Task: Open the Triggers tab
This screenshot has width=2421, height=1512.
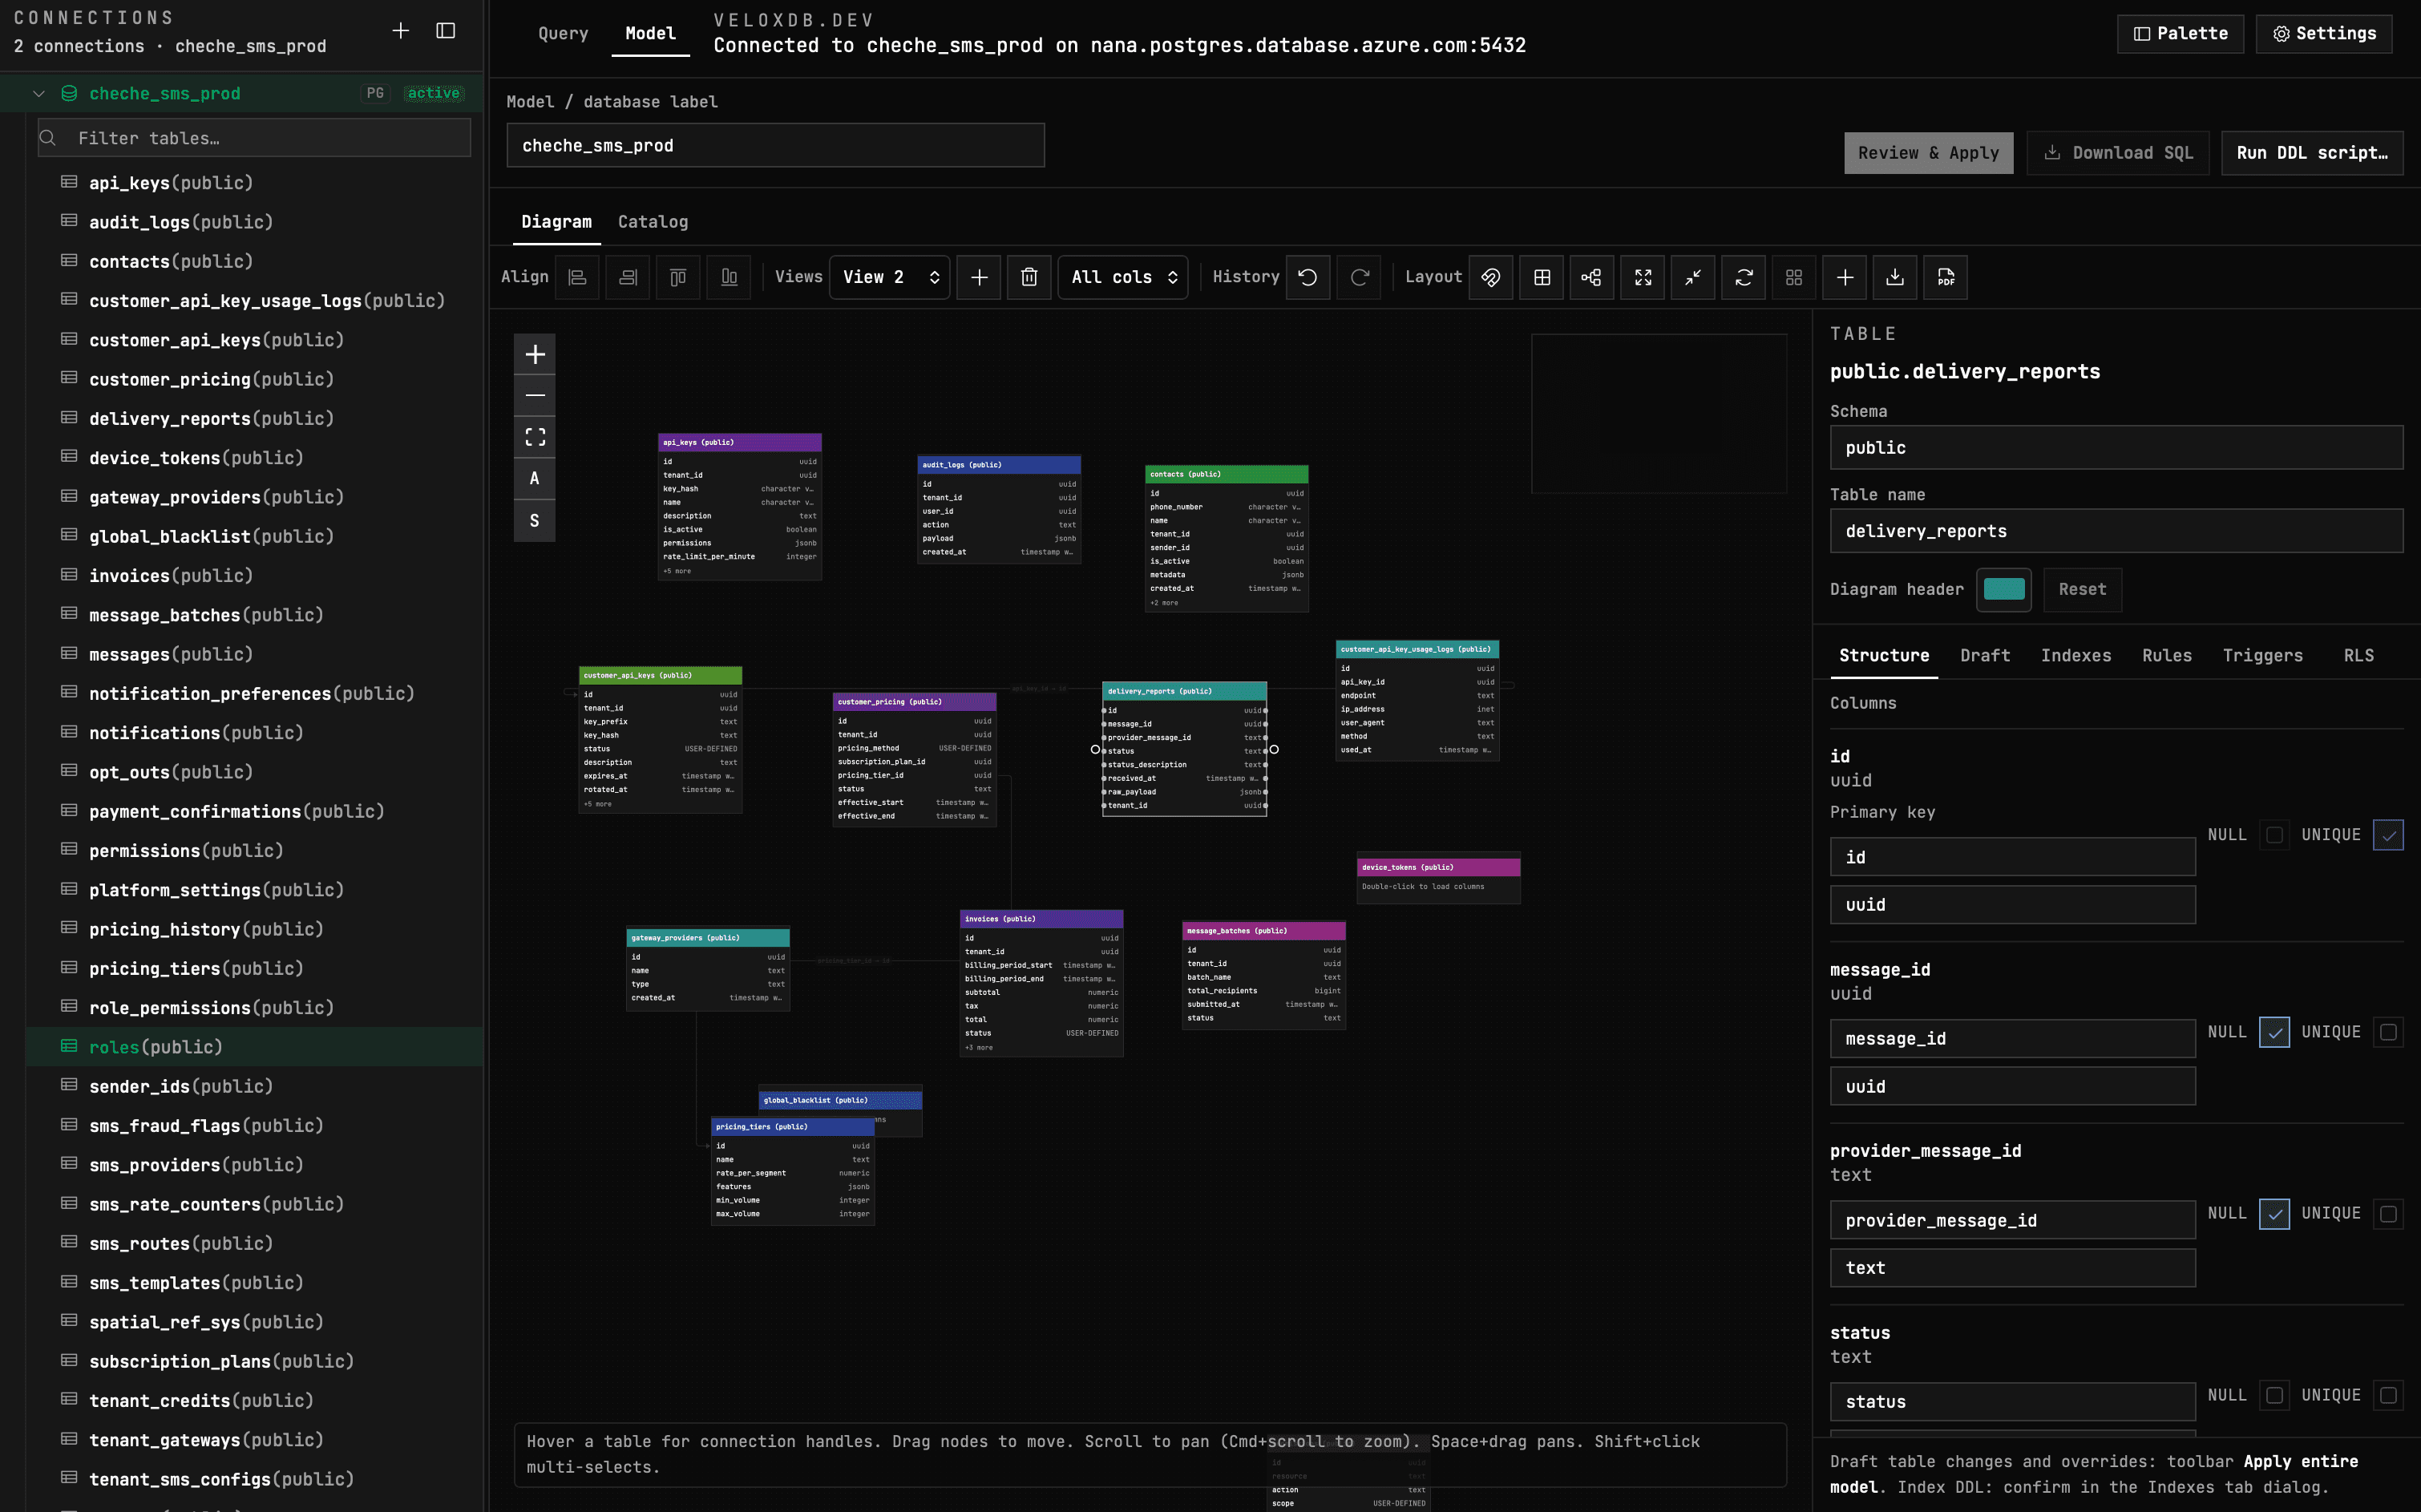Action: click(x=2263, y=656)
